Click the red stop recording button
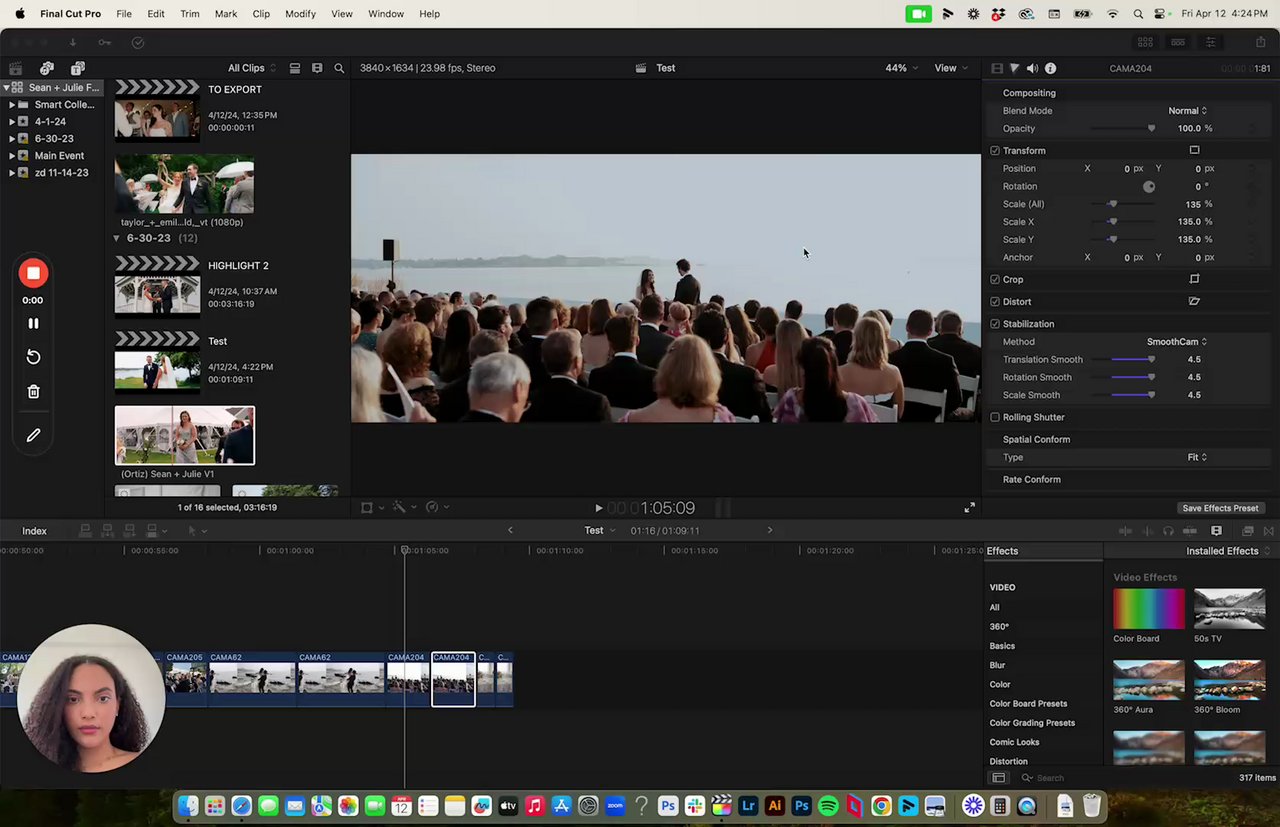The image size is (1280, 827). [33, 273]
